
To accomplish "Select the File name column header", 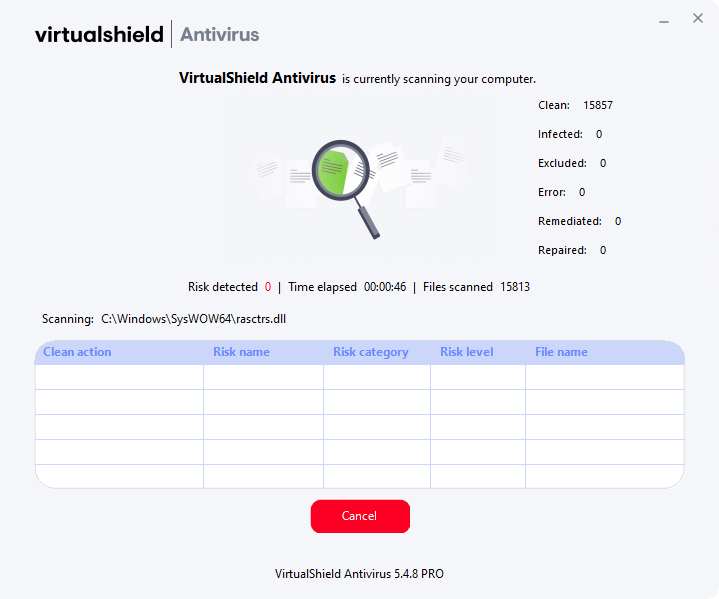I will coord(561,352).
